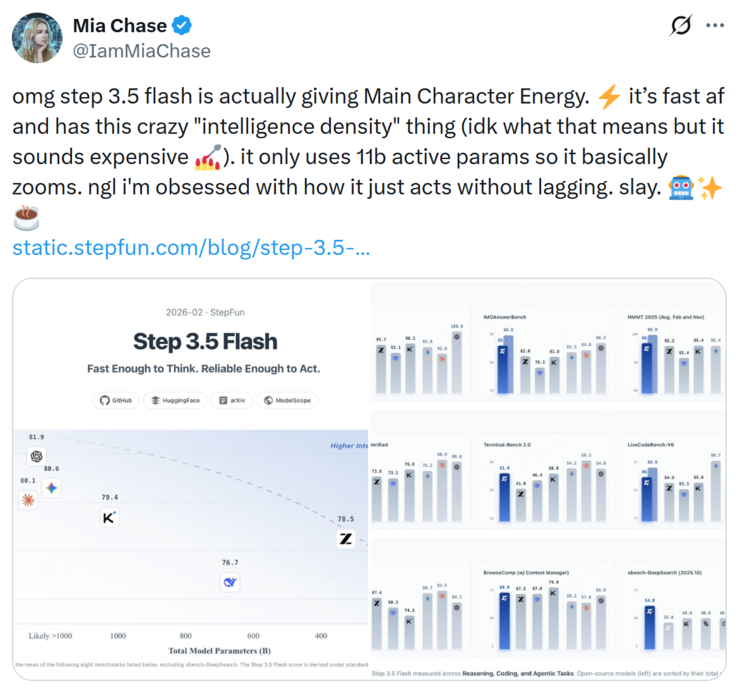Open the Grok icon on the post
The image size is (740, 693).
(680, 27)
